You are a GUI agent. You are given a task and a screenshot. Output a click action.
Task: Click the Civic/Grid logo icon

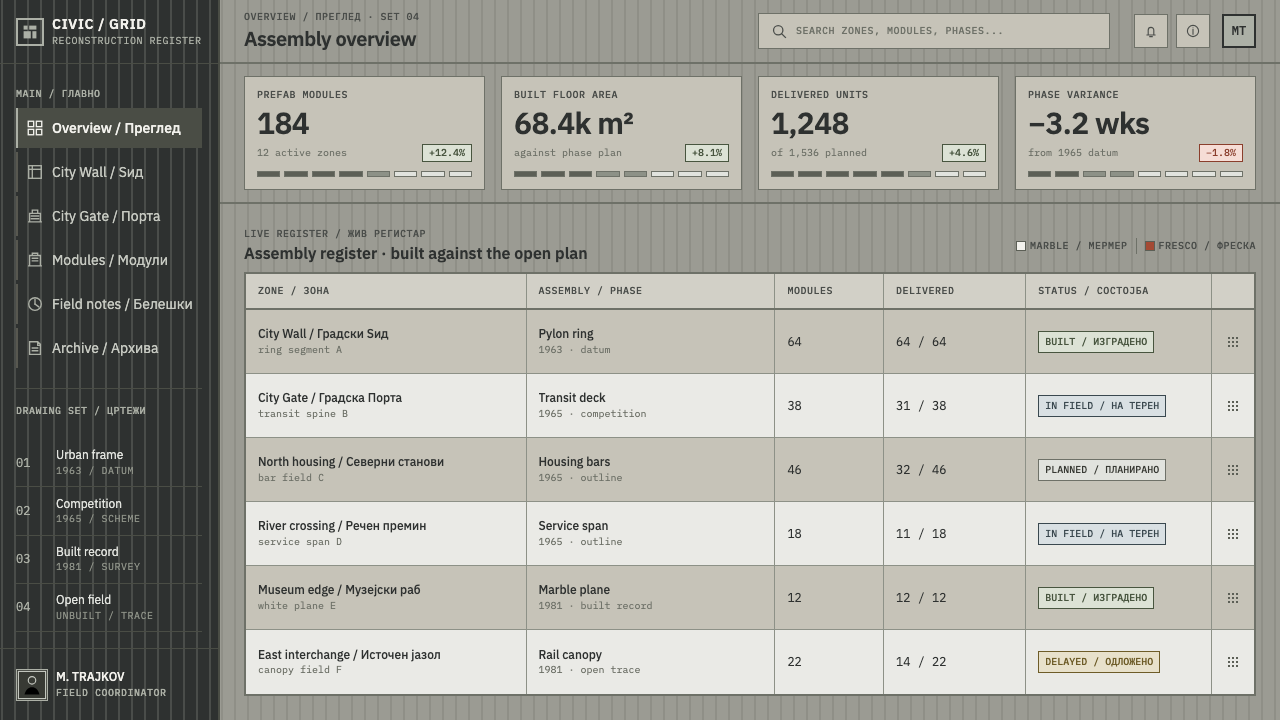pyautogui.click(x=30, y=32)
